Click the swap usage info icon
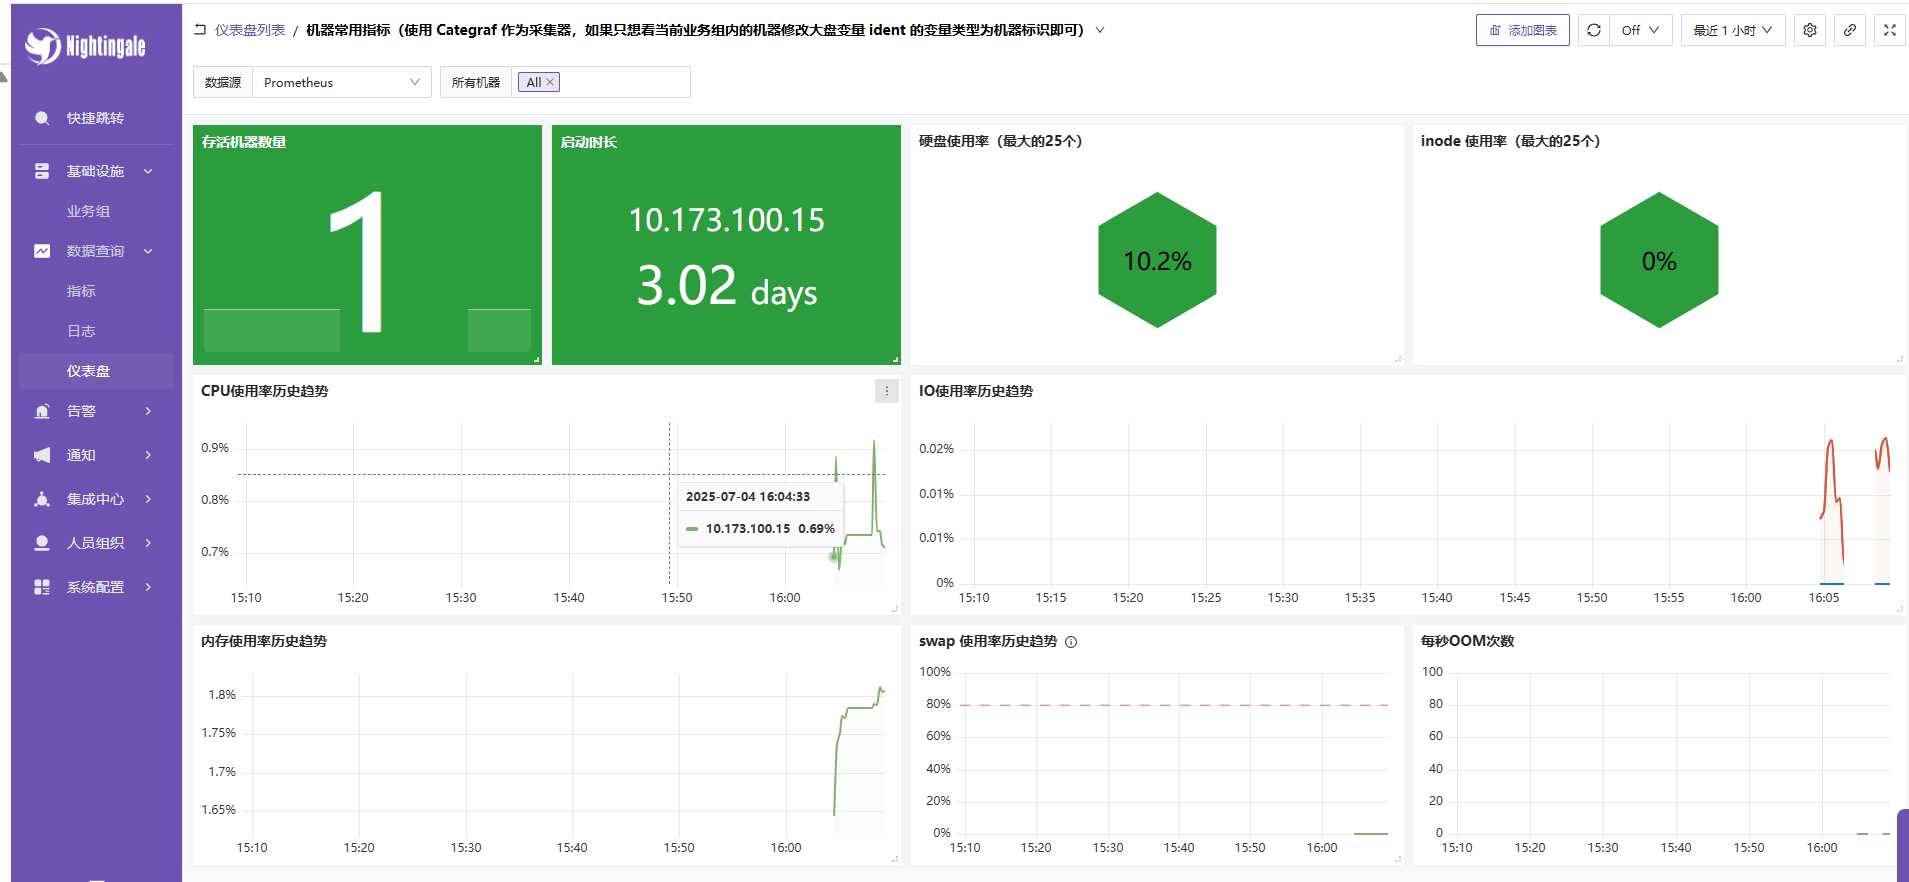This screenshot has width=1909, height=882. 1071,642
